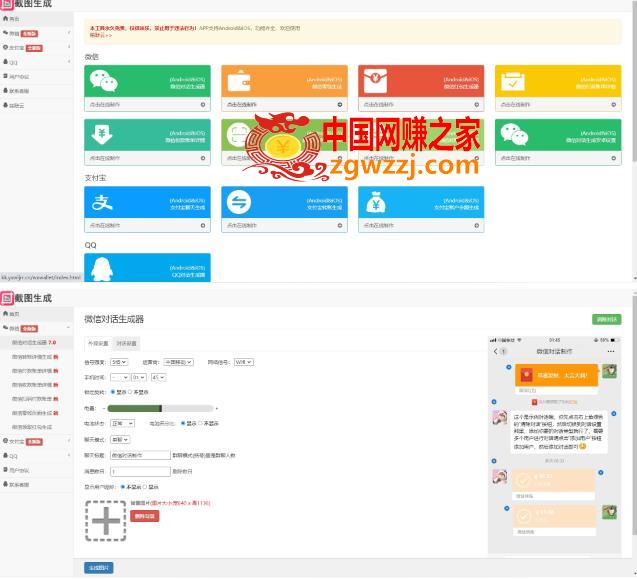This screenshot has width=637, height=579.
Task: Click the red delete background button
Action: click(x=145, y=516)
